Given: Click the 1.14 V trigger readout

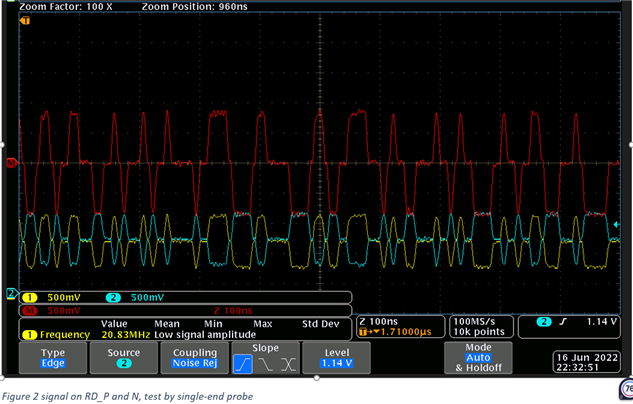Looking at the screenshot, I should click(x=602, y=322).
